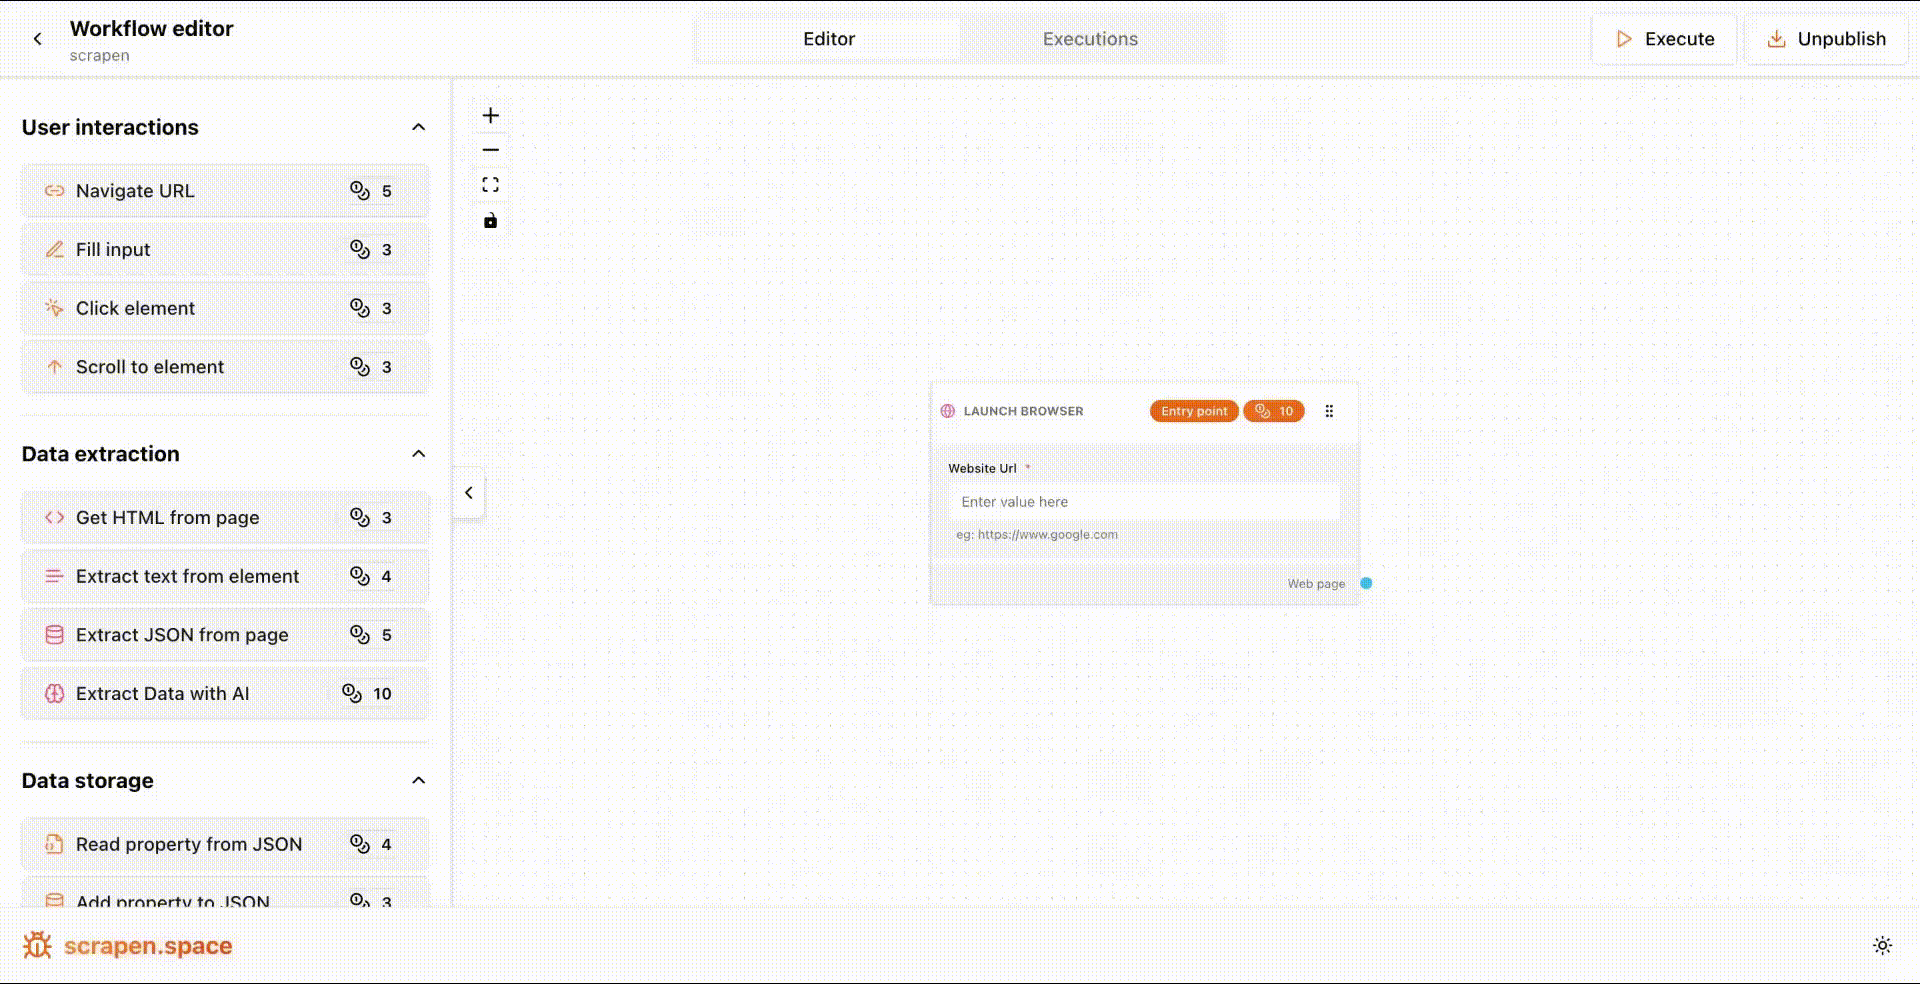The image size is (1920, 984).
Task: Click the Unpublish button
Action: [1826, 39]
